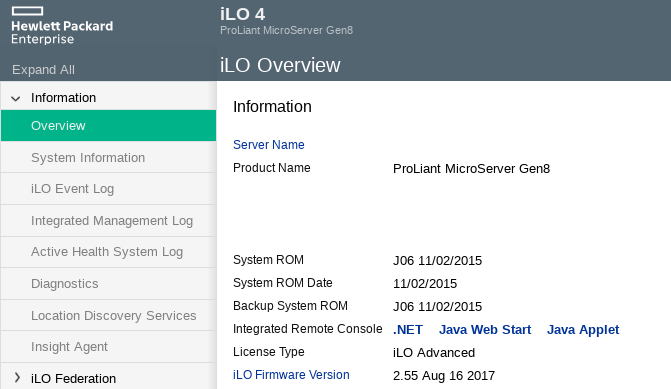Click the License Type label
This screenshot has height=389, width=671.
tap(269, 352)
